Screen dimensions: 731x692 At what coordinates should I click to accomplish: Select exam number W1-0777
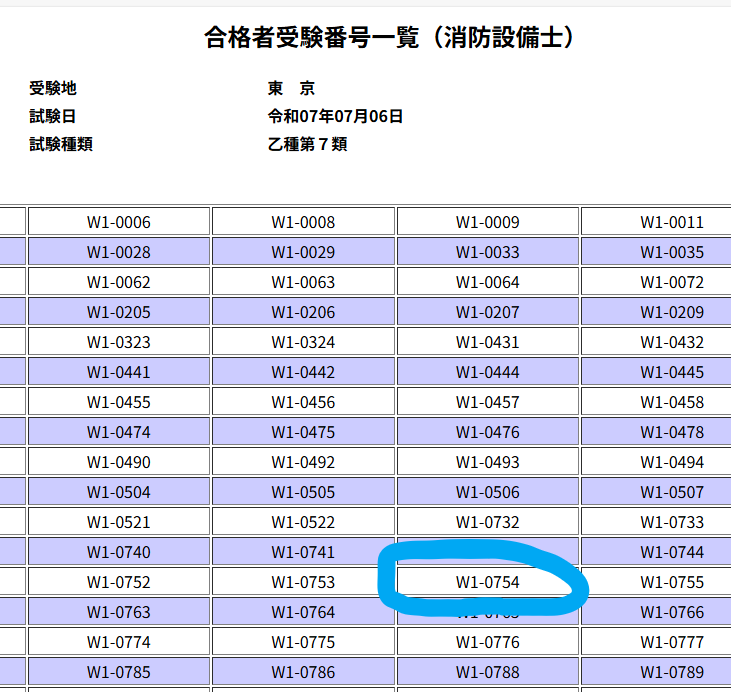[x=671, y=642]
